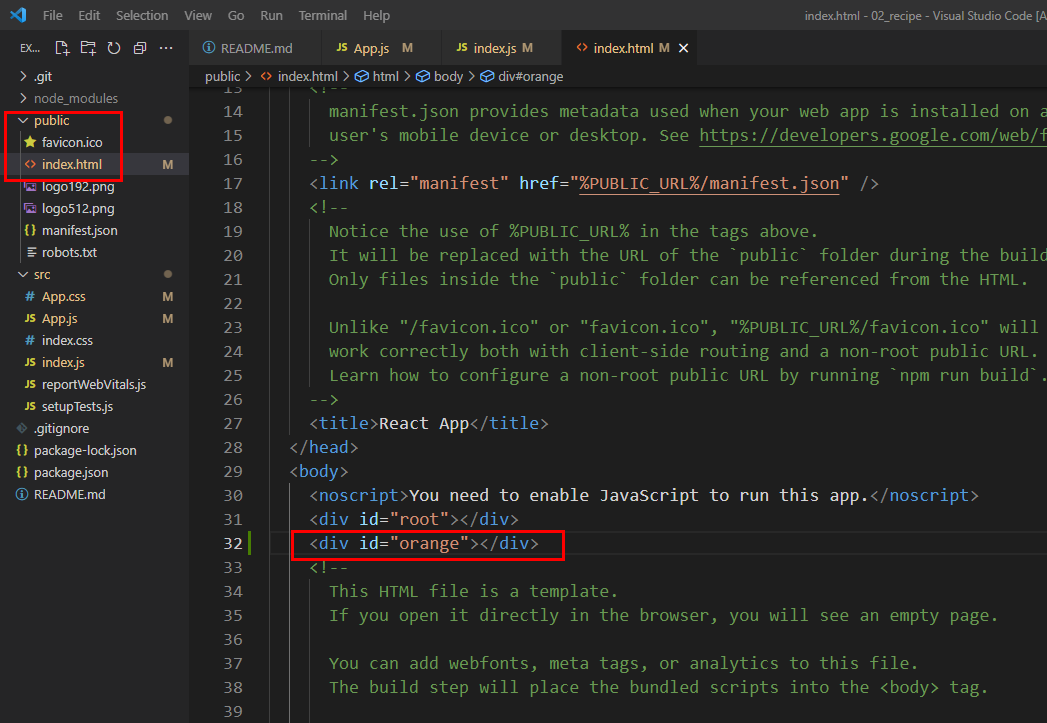Open index.css in the src folder
The height and width of the screenshot is (723, 1047).
[94, 340]
